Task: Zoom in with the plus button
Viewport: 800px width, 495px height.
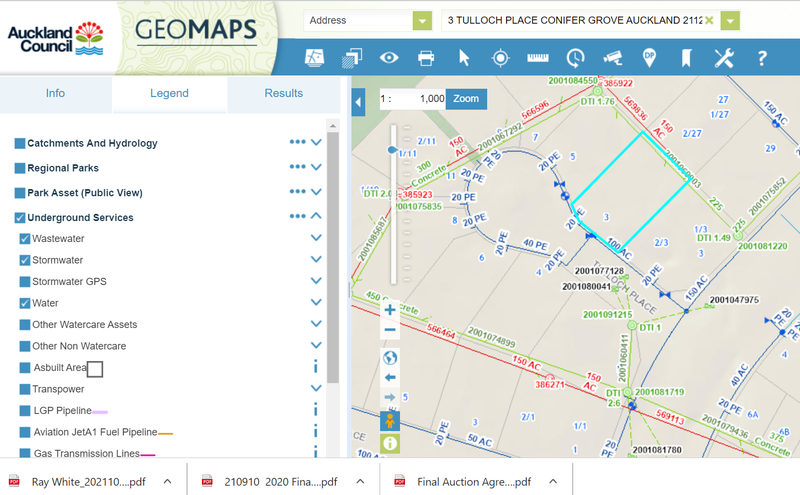Action: [x=390, y=310]
